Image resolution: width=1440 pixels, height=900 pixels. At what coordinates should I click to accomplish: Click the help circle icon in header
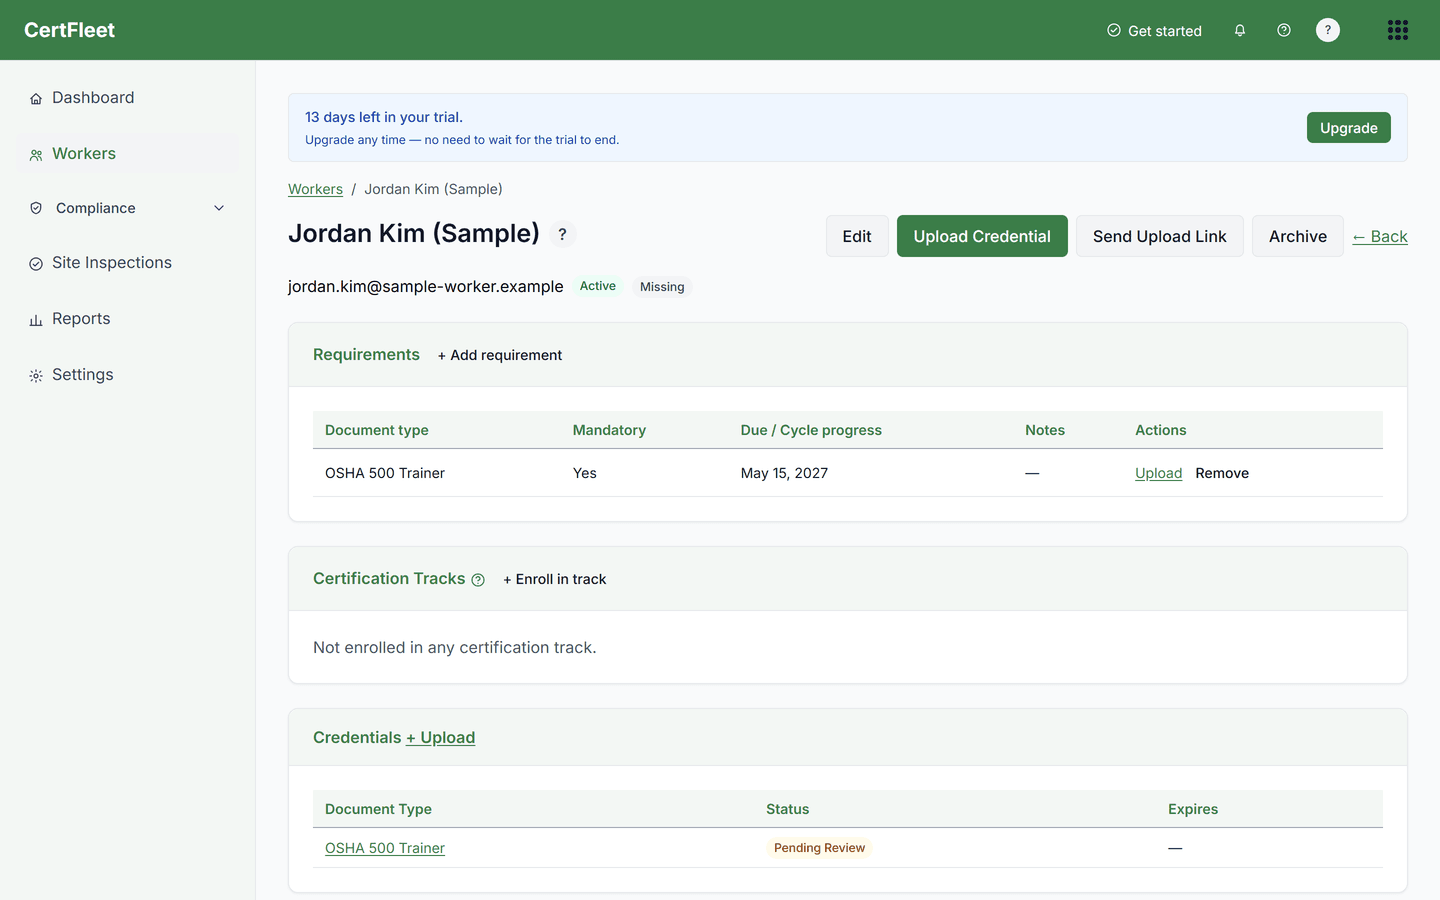[x=1284, y=30]
